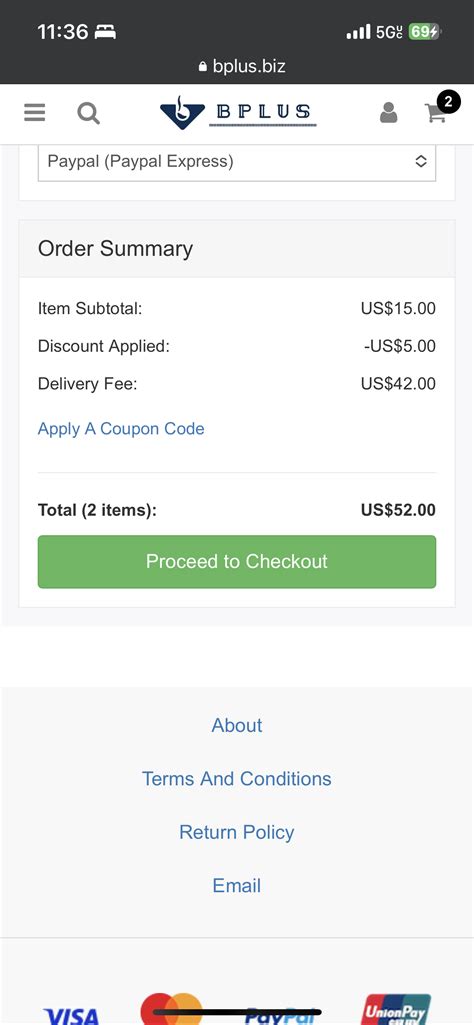Tap the cart item count badge

click(x=449, y=102)
